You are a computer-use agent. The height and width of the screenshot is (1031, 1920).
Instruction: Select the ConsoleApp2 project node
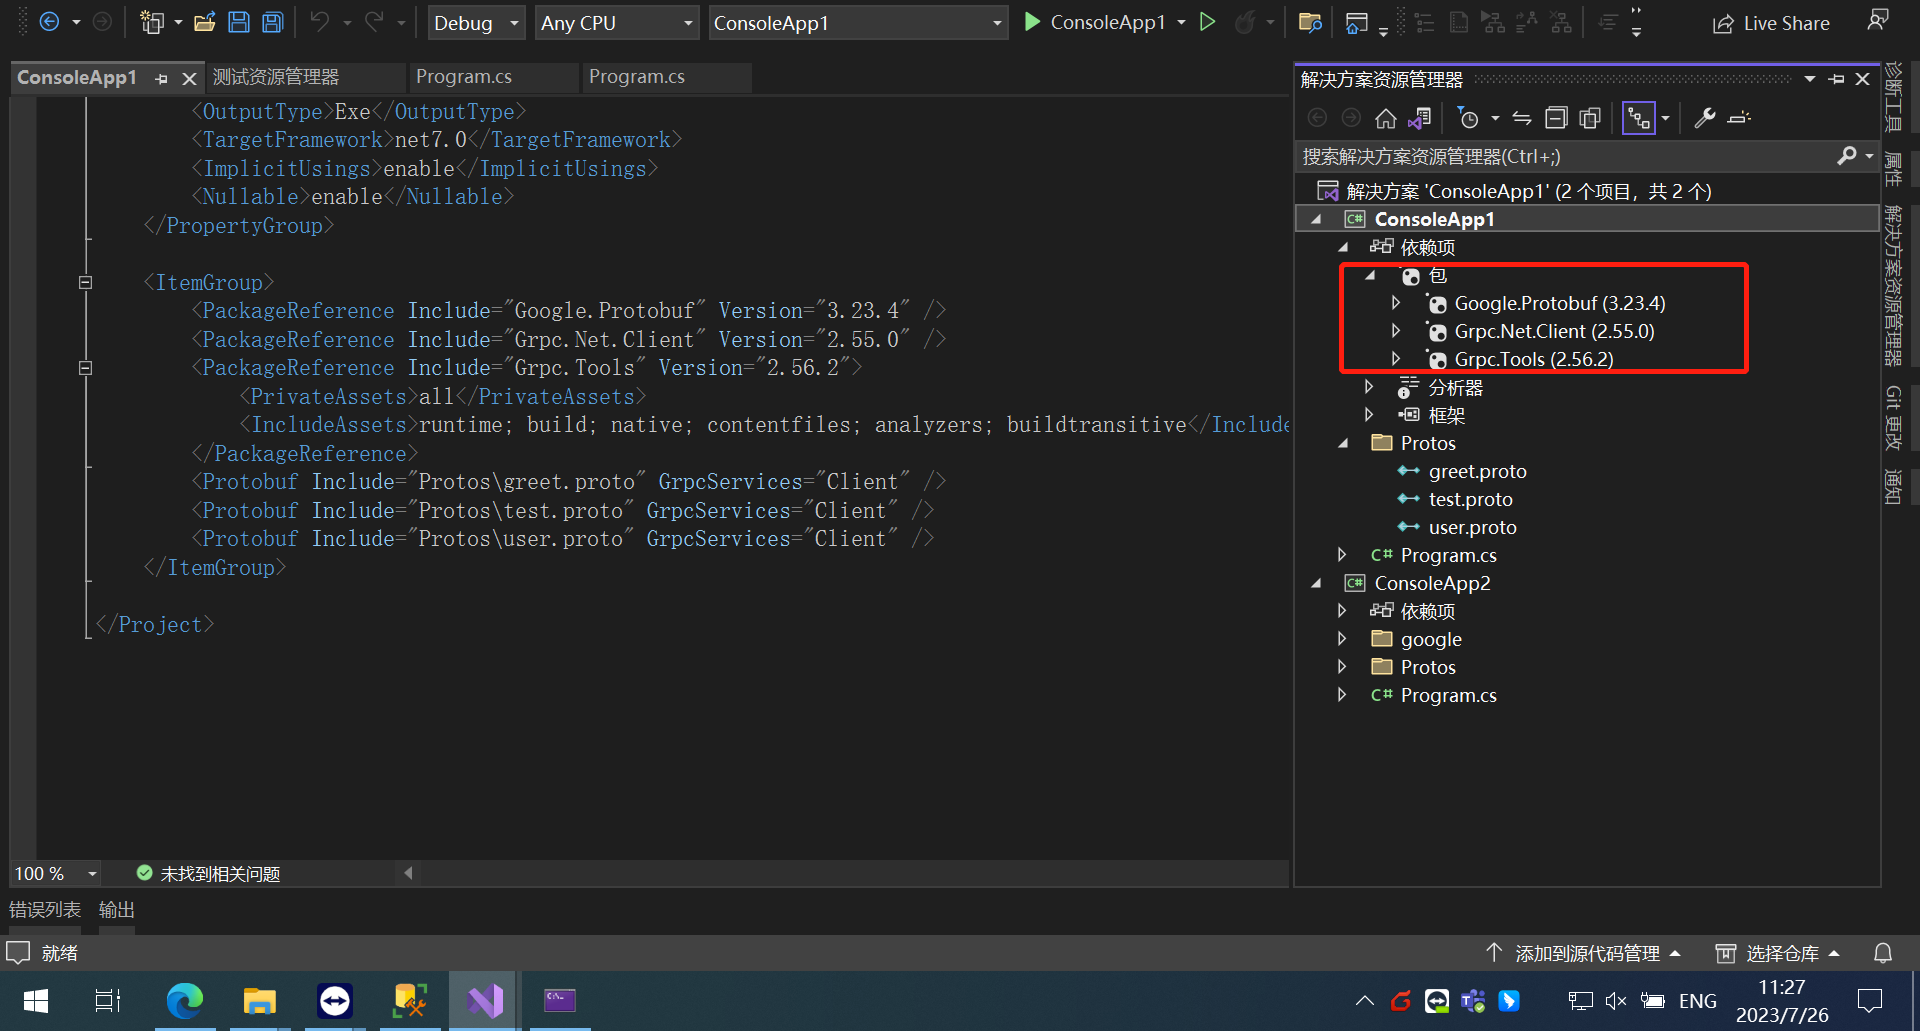pyautogui.click(x=1432, y=583)
